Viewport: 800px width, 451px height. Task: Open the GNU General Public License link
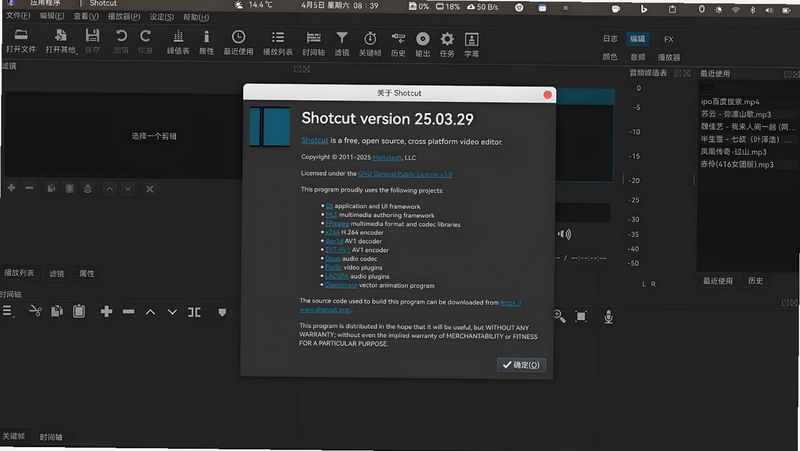(x=405, y=174)
